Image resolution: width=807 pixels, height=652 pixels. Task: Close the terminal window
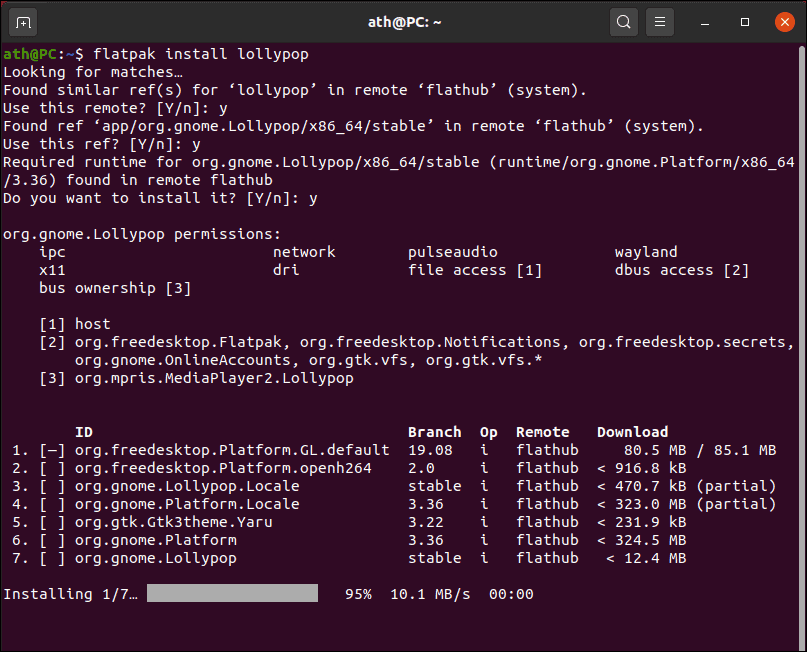click(x=784, y=22)
